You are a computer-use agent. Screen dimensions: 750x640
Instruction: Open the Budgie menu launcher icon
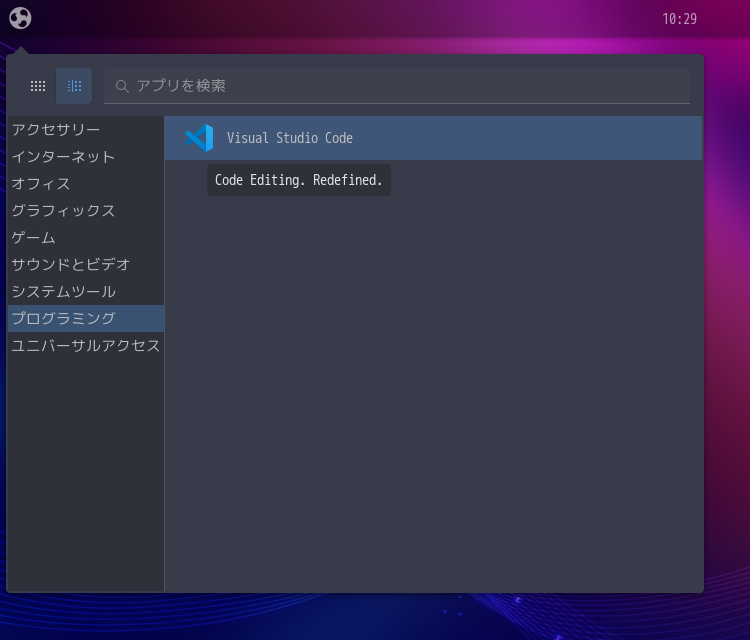20,18
